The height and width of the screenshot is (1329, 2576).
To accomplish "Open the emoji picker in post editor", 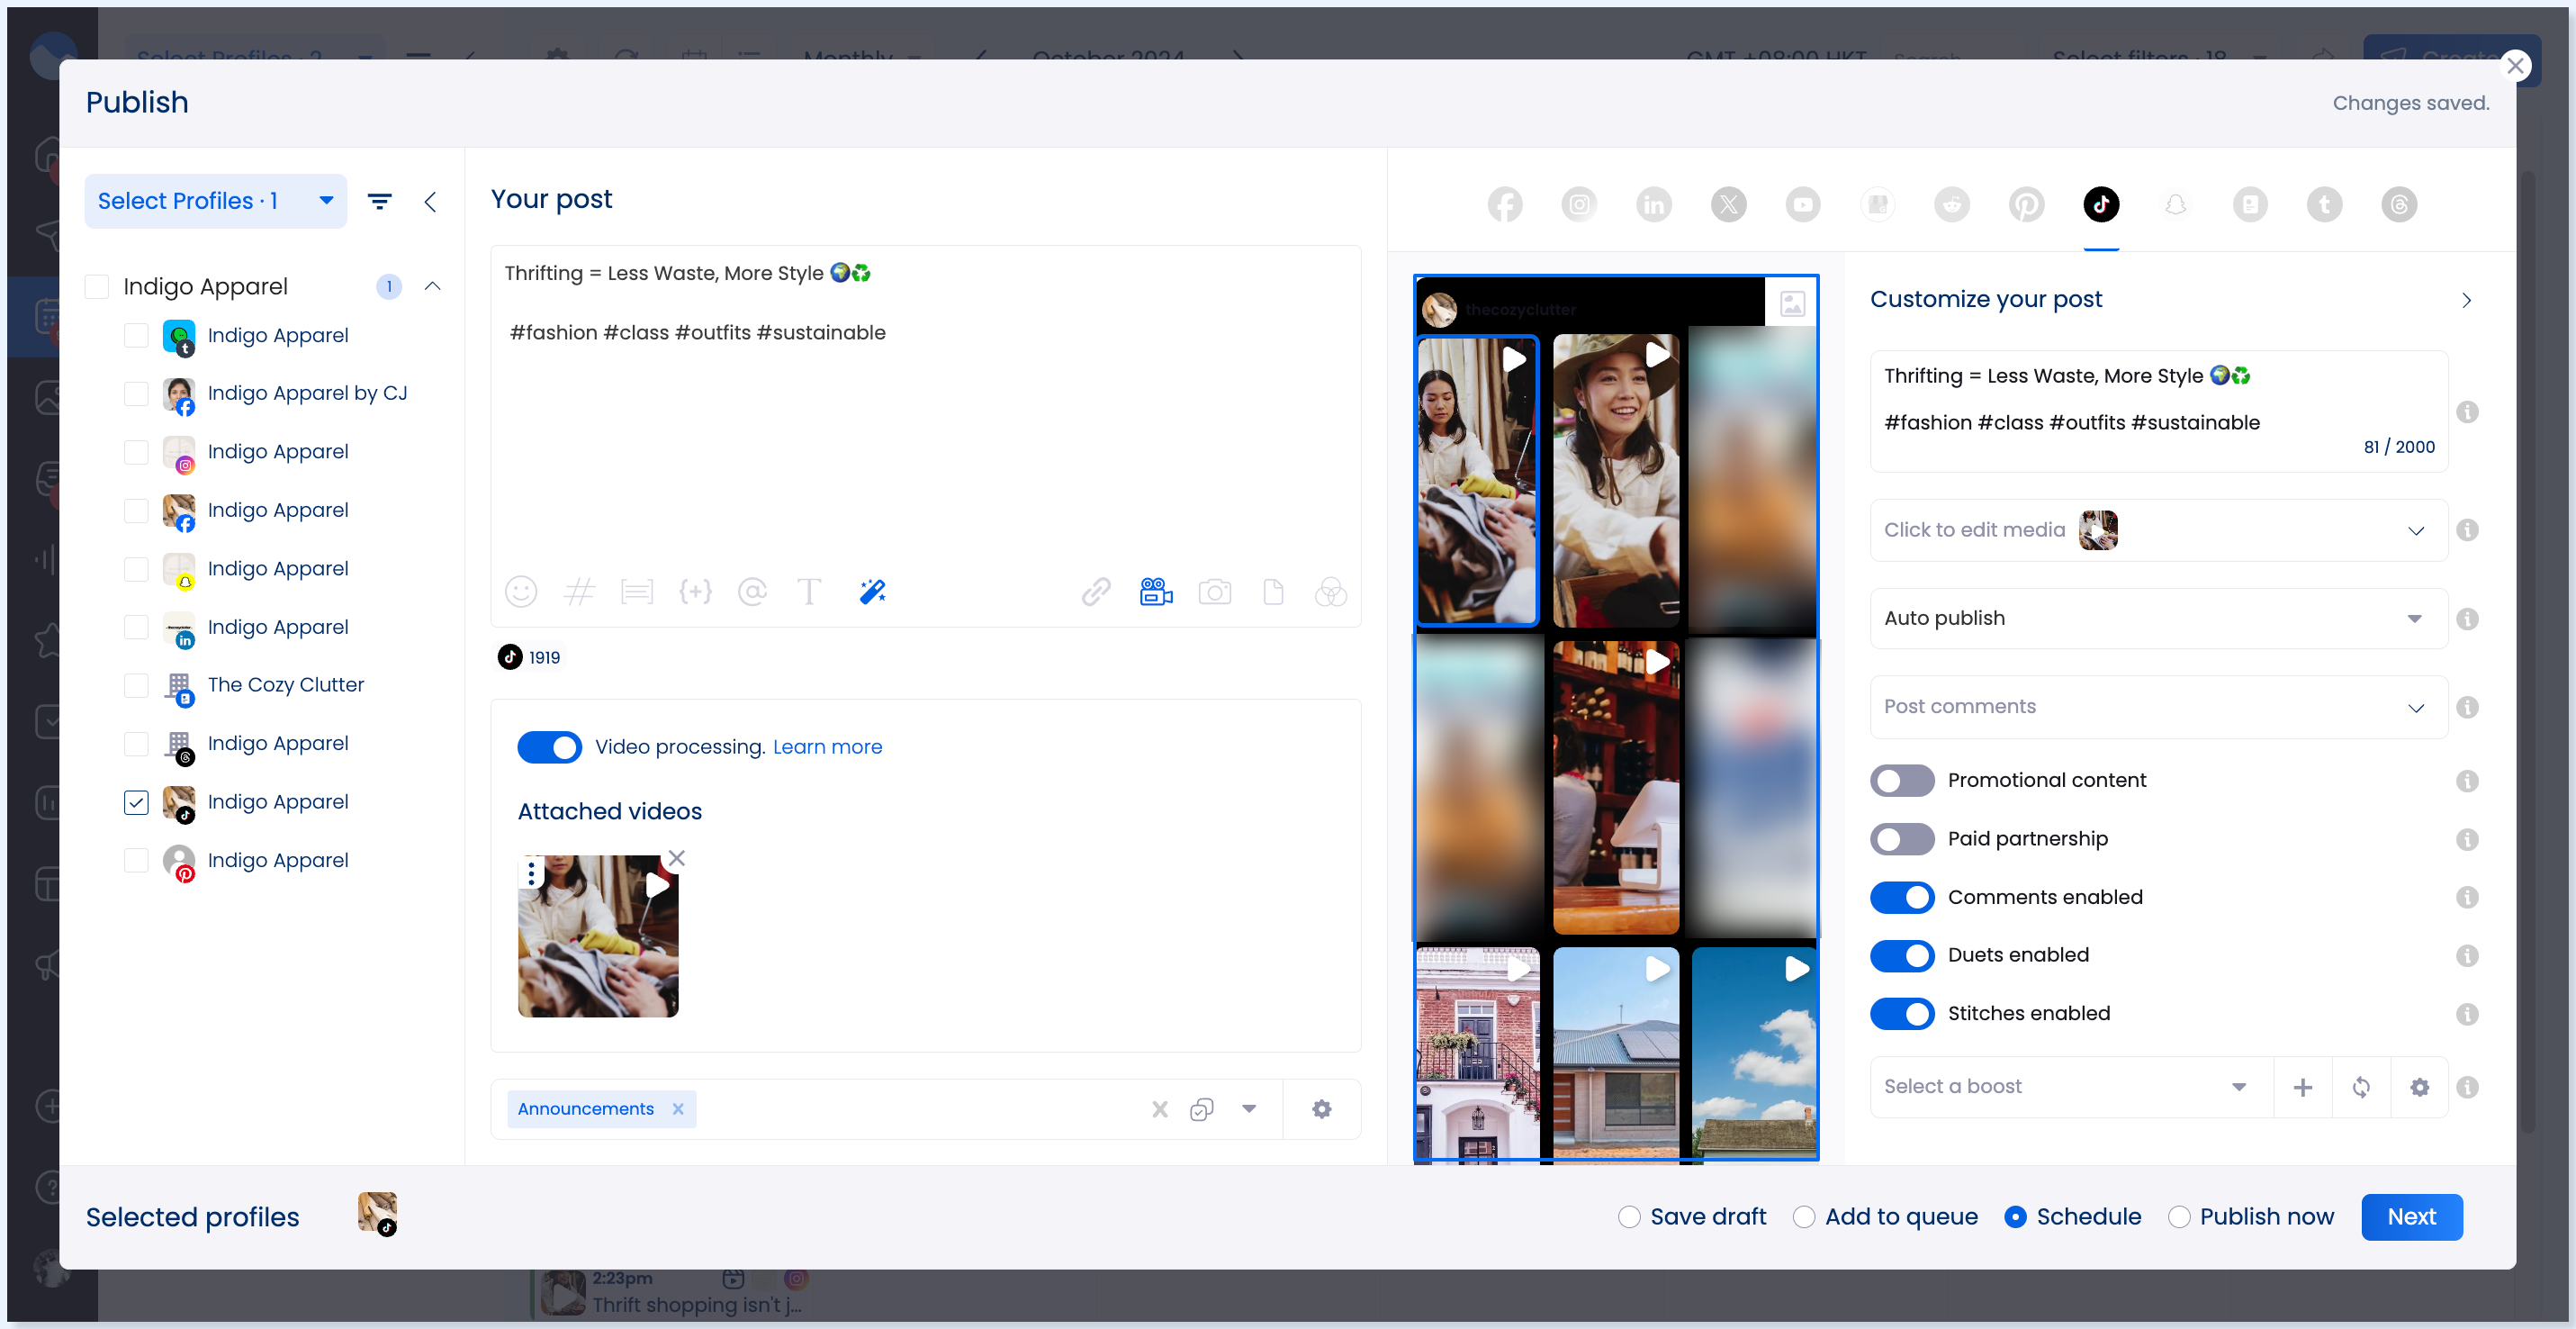I will point(521,592).
